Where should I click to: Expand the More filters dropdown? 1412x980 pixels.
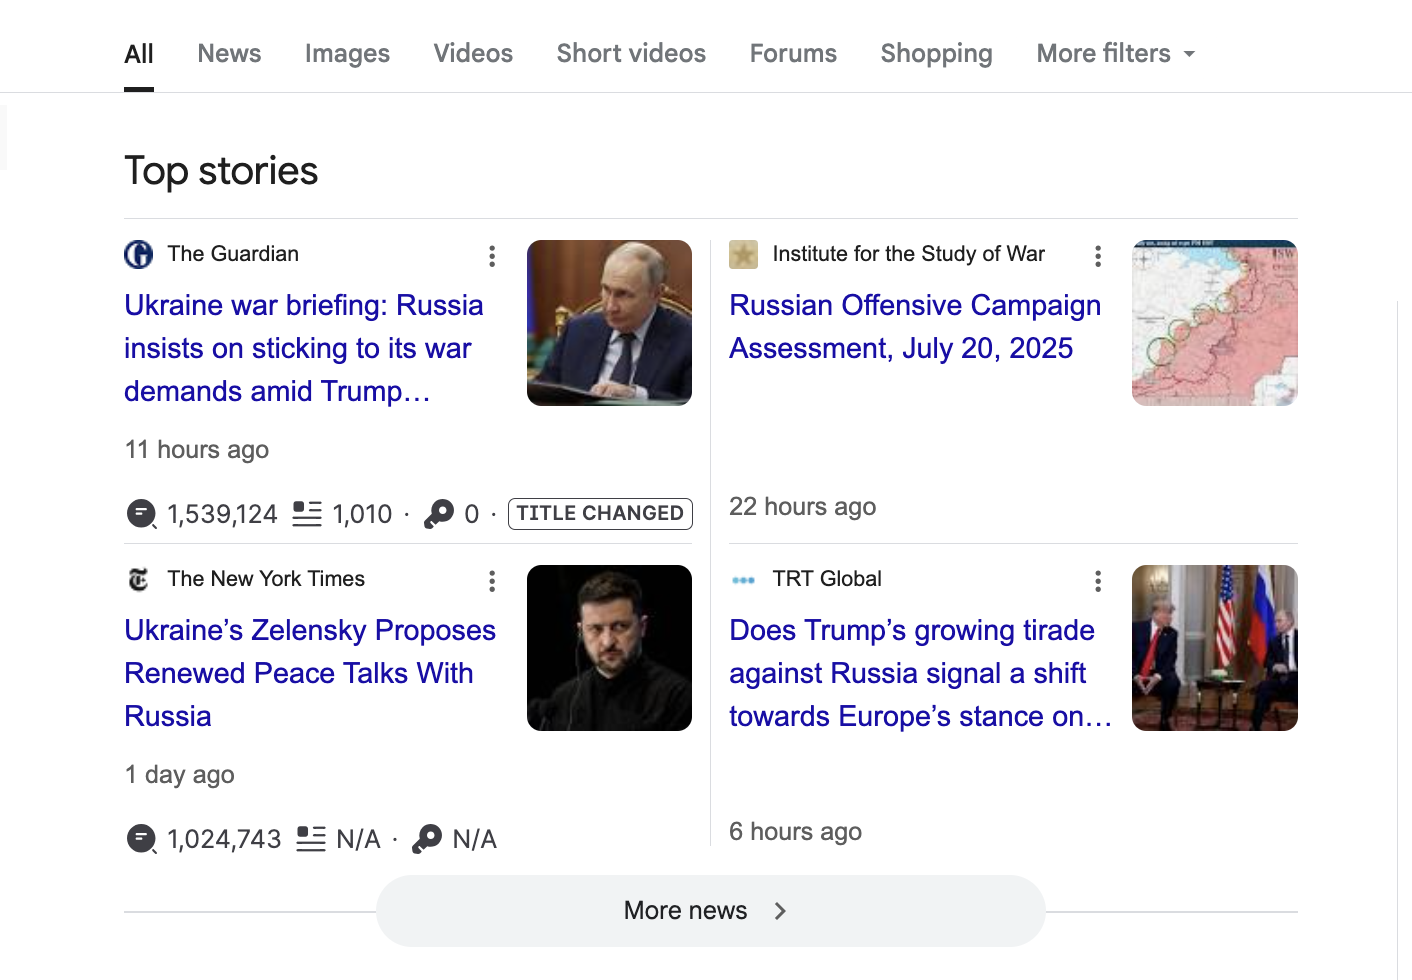1115,53
